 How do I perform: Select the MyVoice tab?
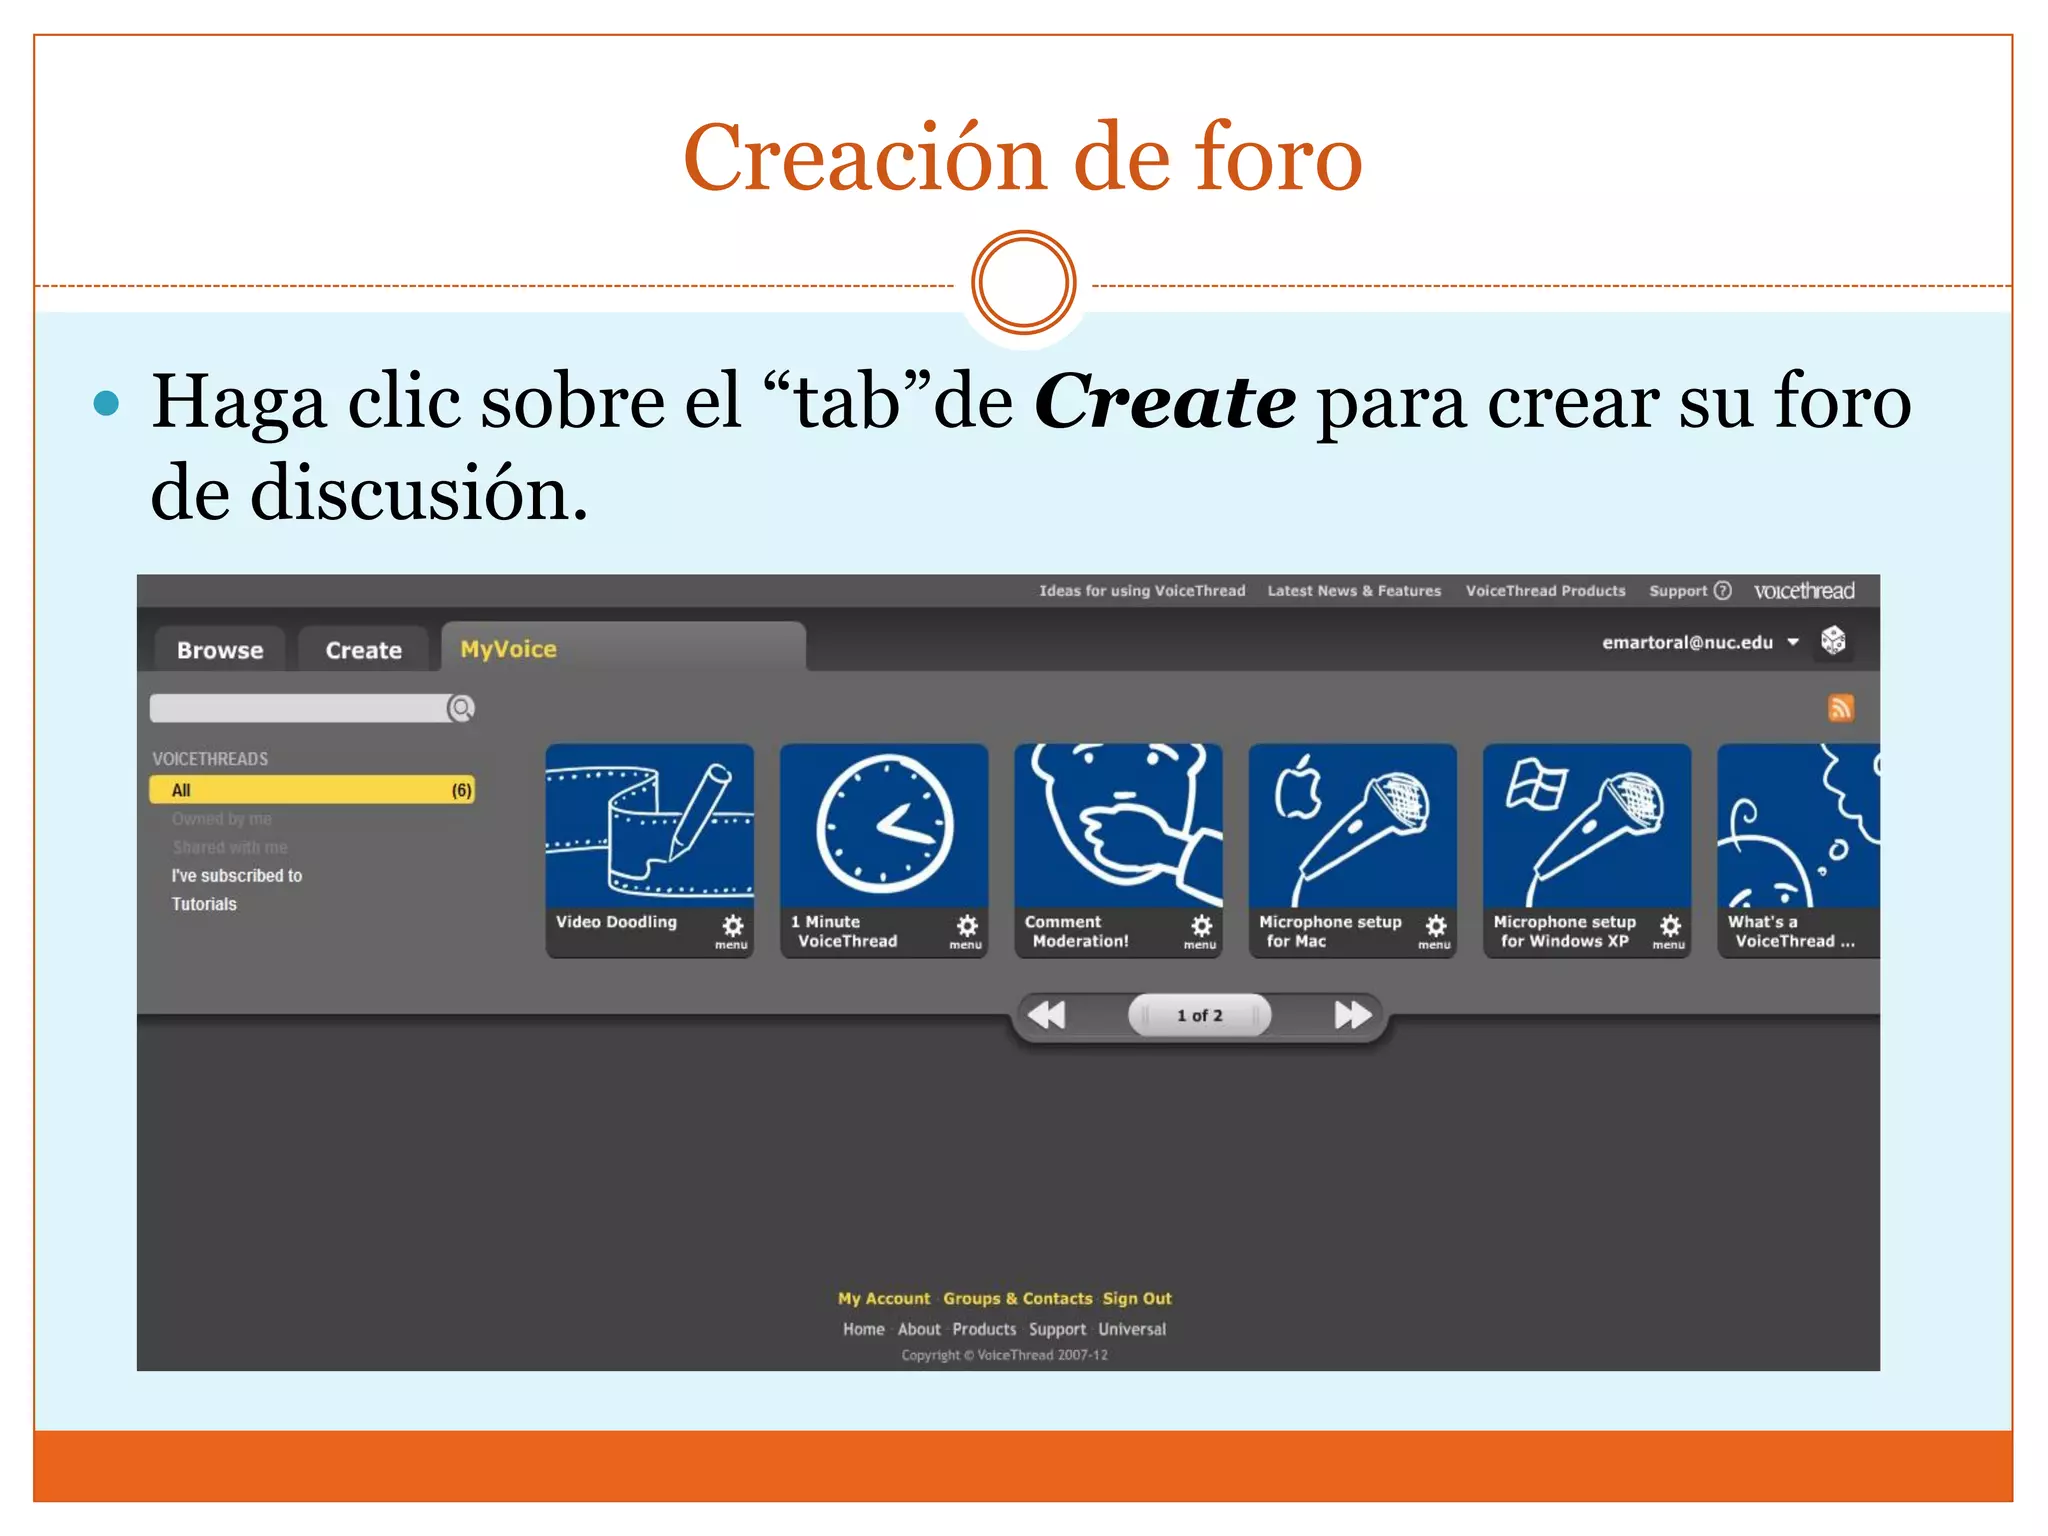622,648
